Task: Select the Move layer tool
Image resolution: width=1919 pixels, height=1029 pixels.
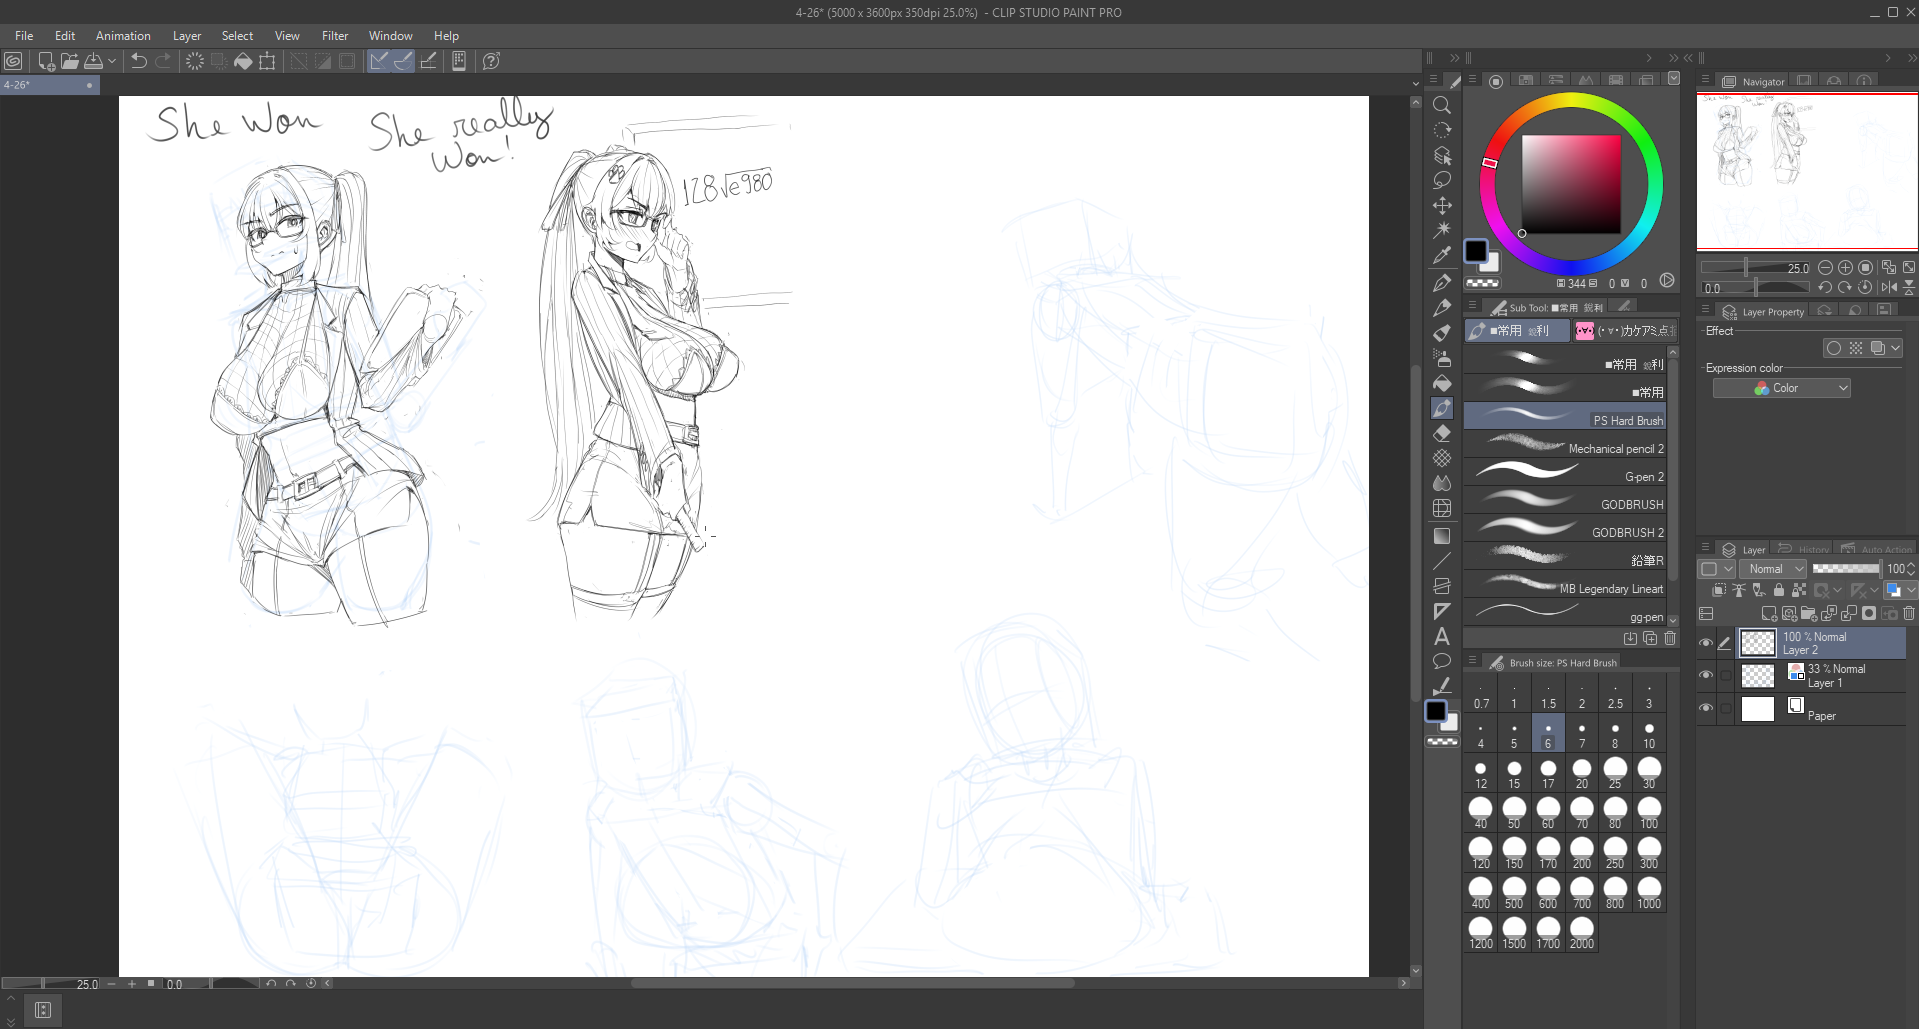Action: pos(1442,205)
